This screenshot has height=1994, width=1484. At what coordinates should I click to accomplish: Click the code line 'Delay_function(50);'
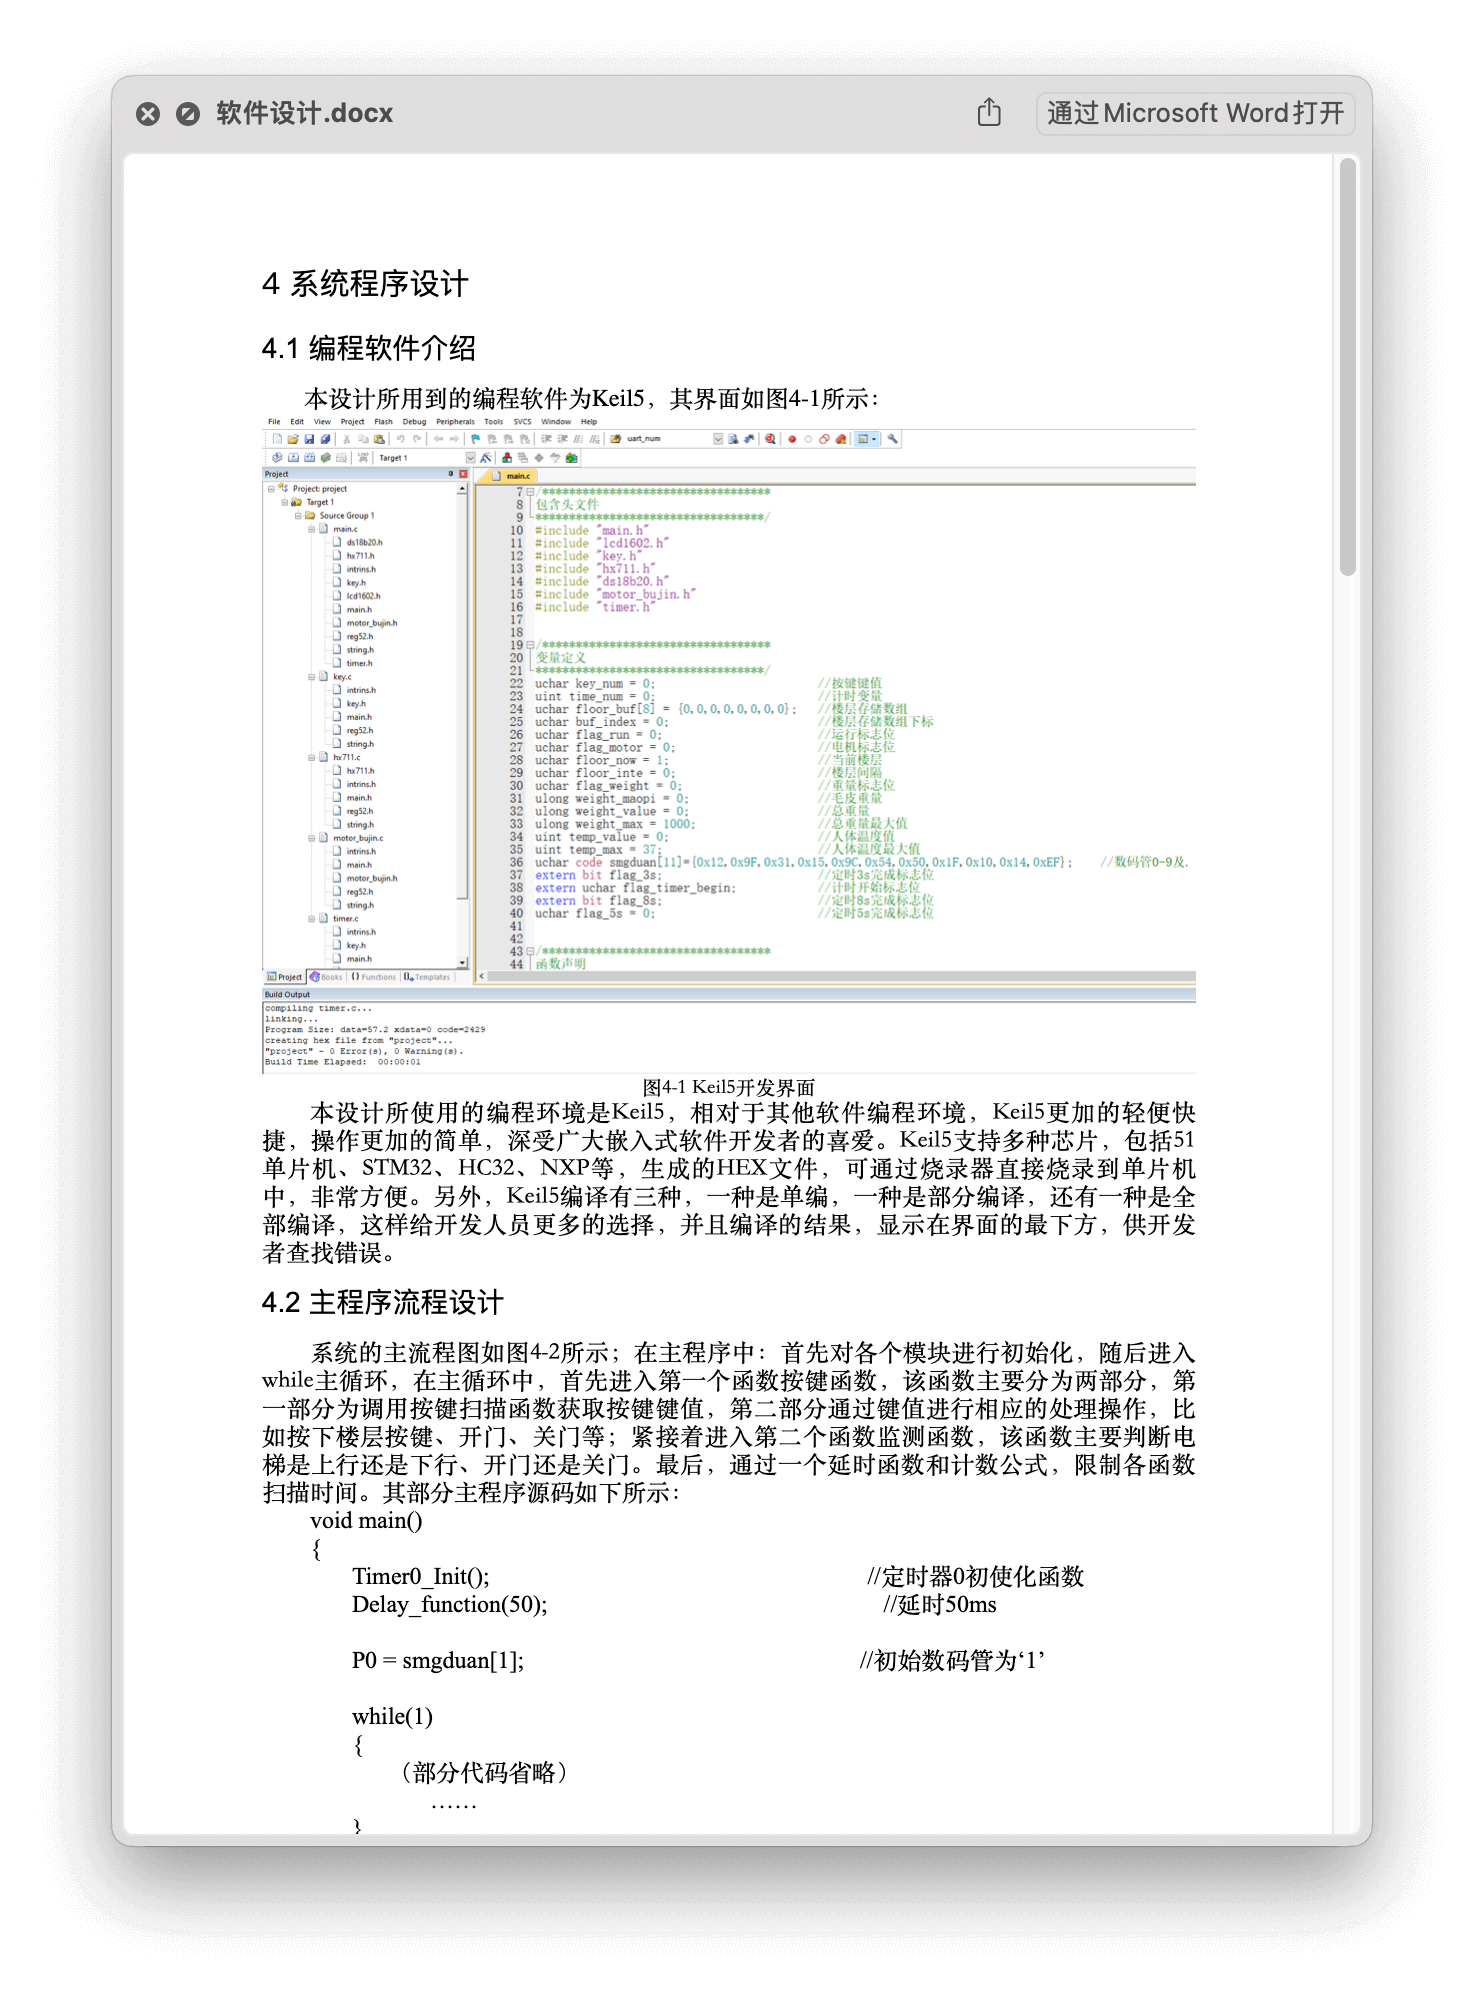449,1605
